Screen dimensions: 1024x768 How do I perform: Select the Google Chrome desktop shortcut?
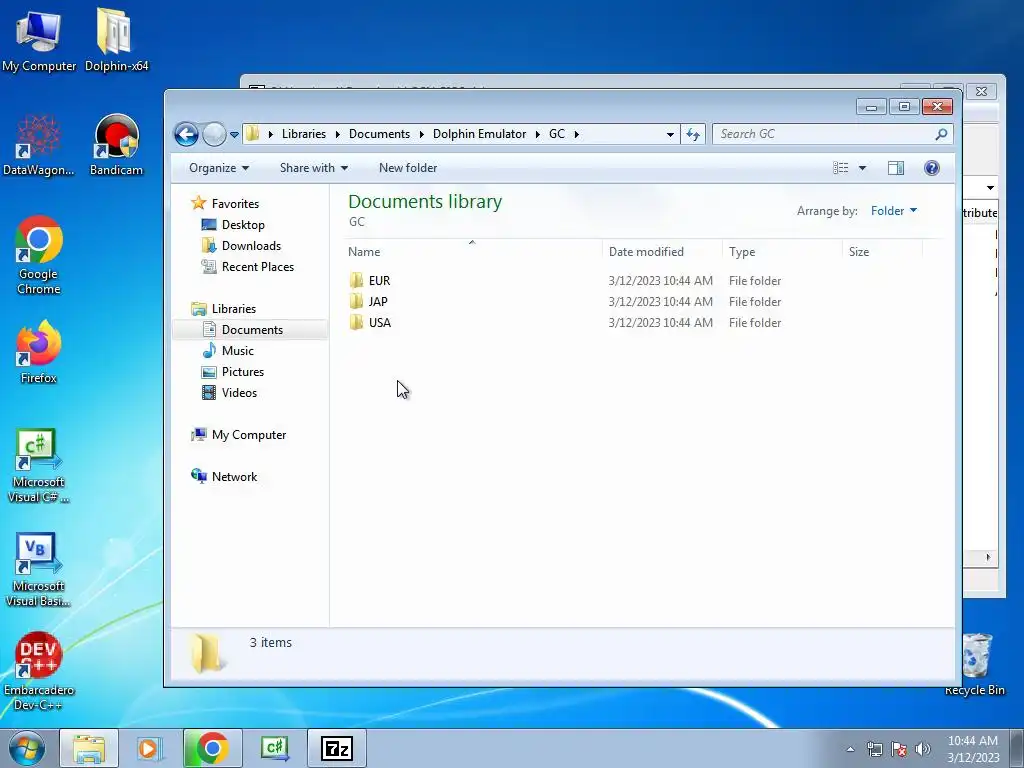39,255
